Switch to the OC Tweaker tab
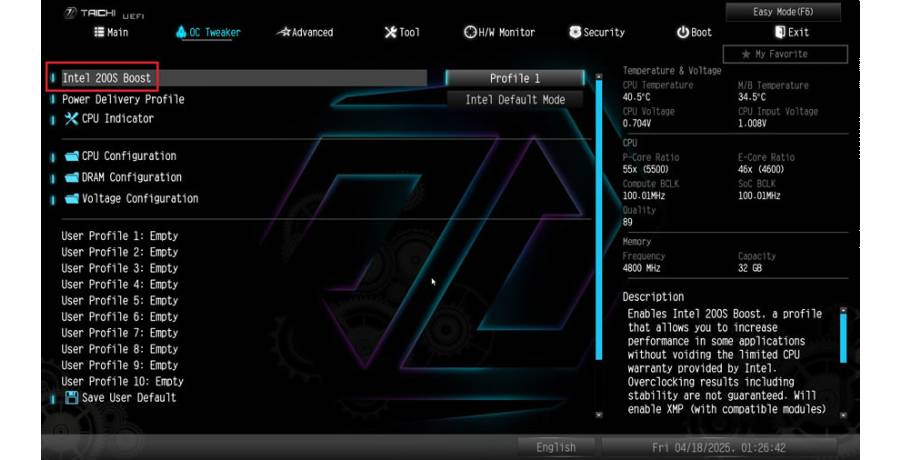 pos(208,32)
